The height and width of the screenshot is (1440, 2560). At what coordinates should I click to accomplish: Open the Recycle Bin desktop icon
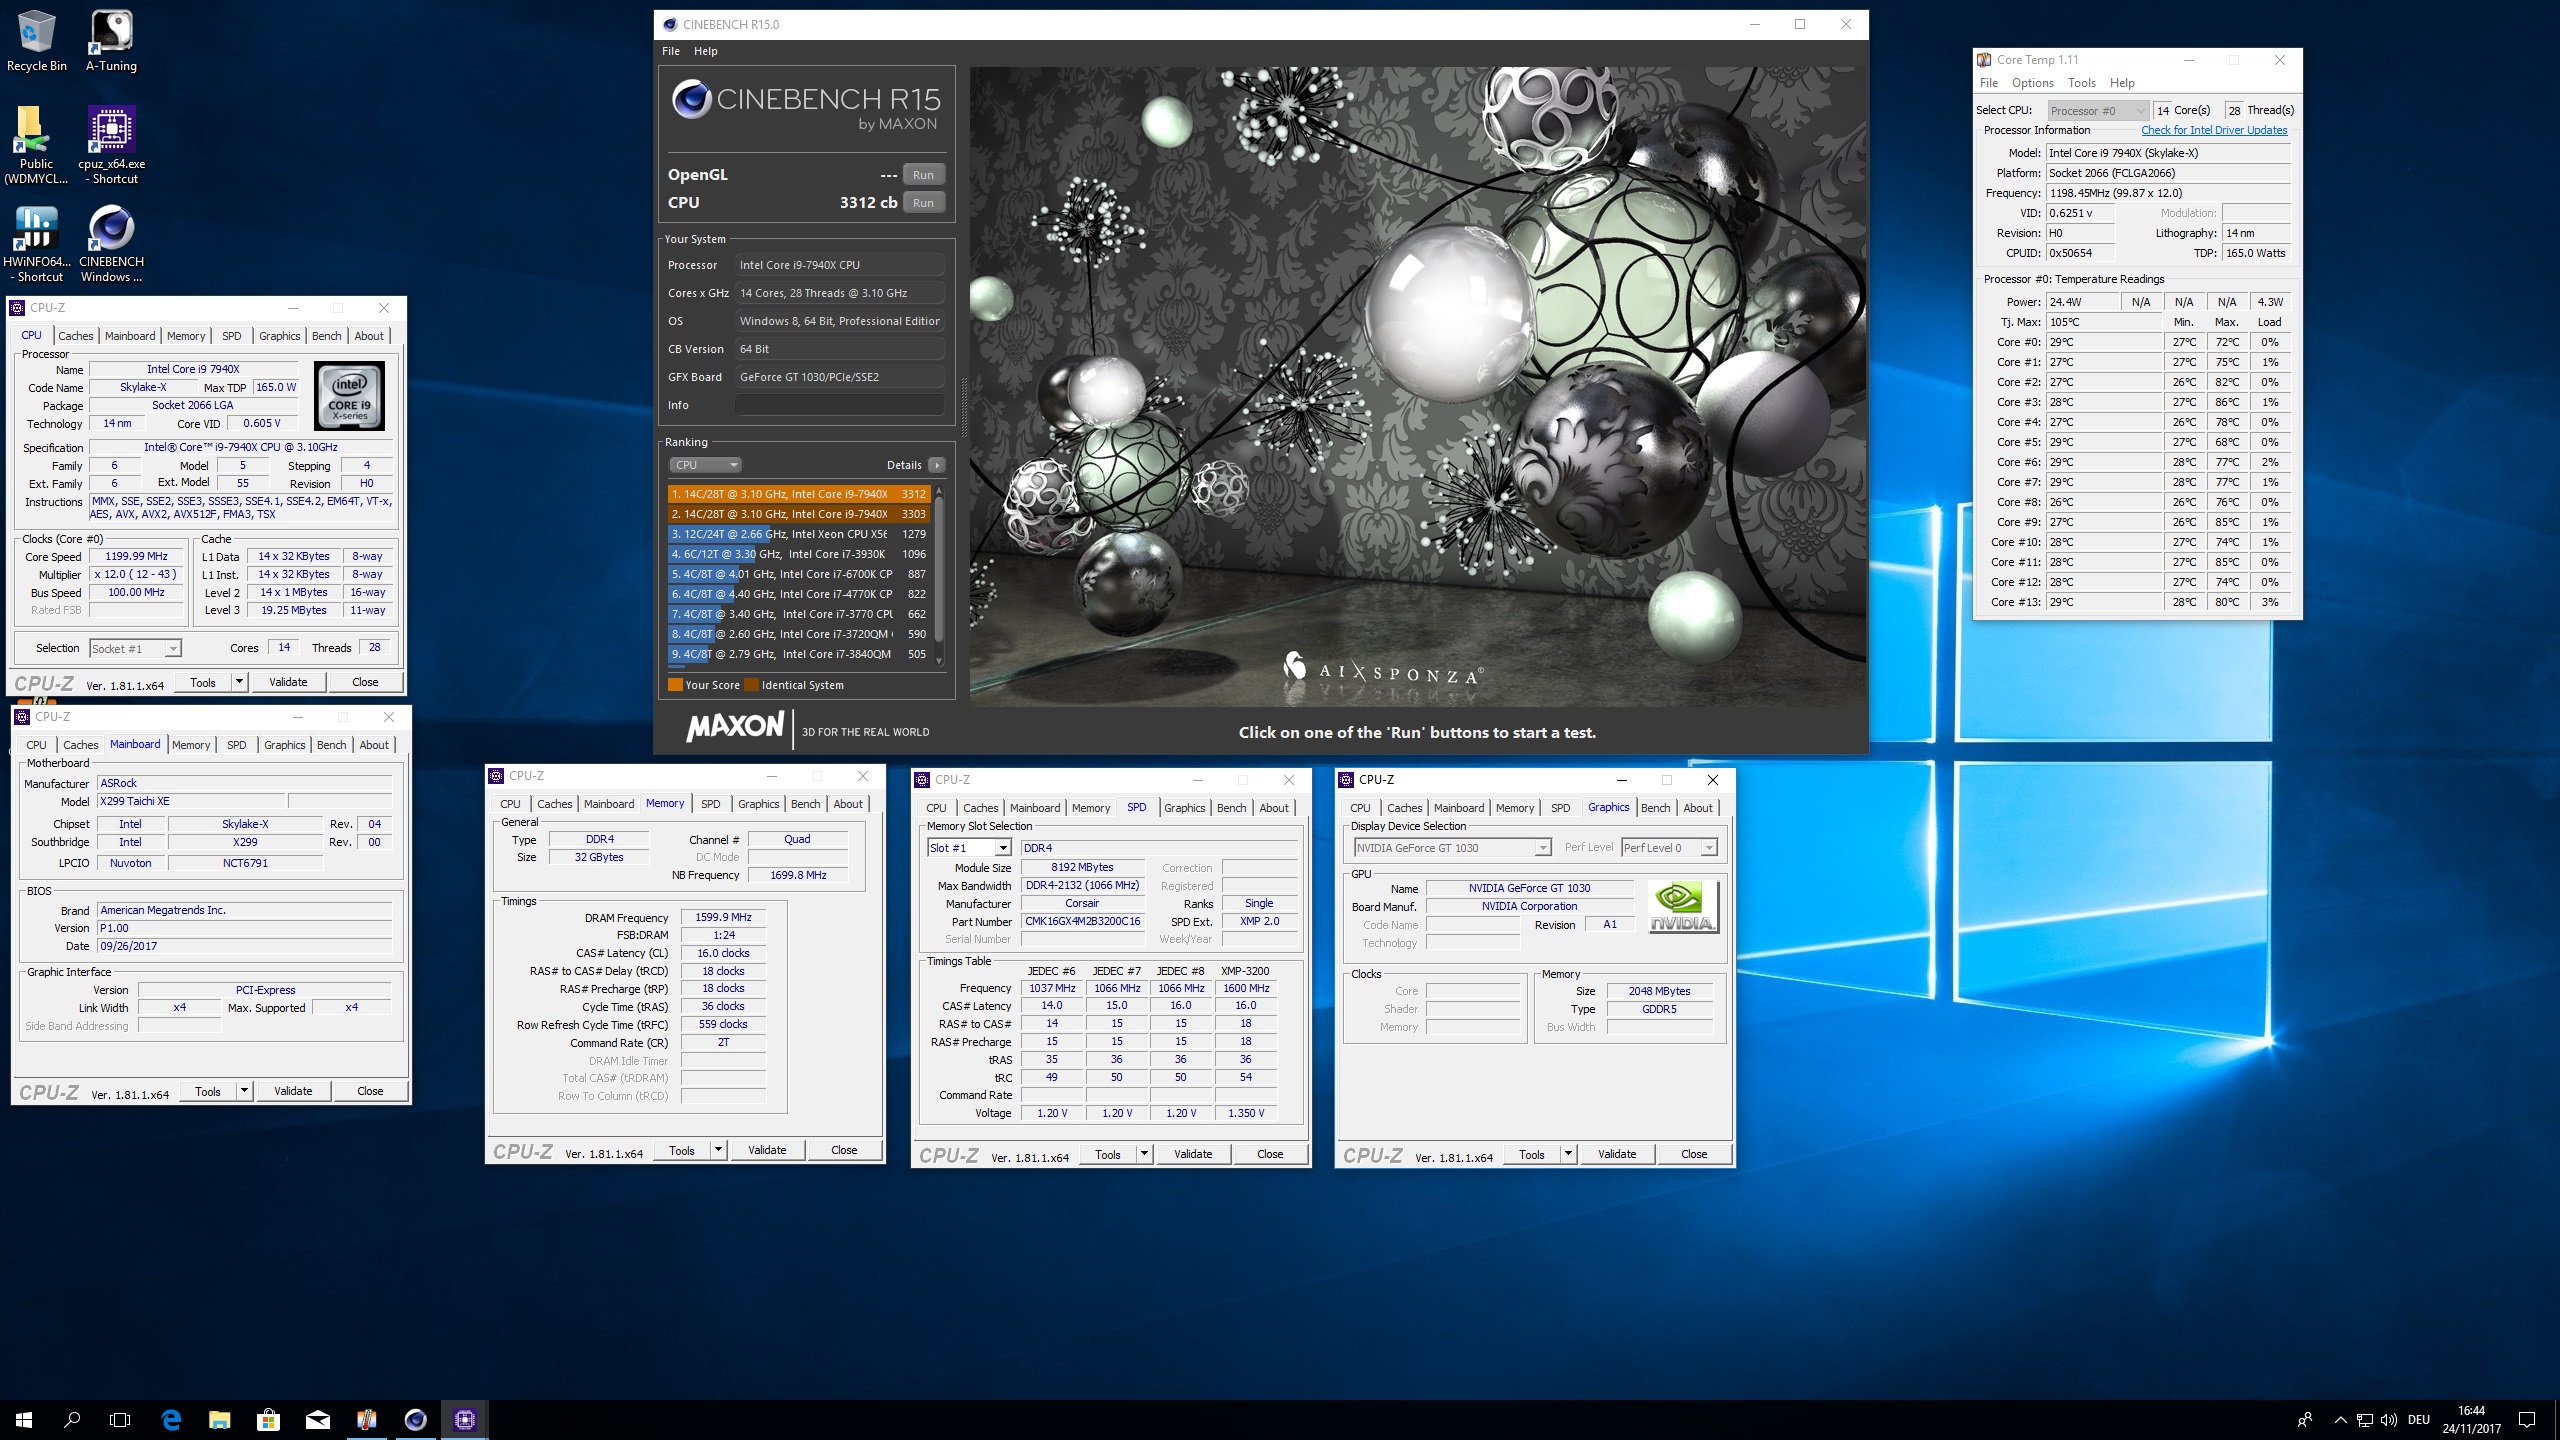click(x=36, y=42)
